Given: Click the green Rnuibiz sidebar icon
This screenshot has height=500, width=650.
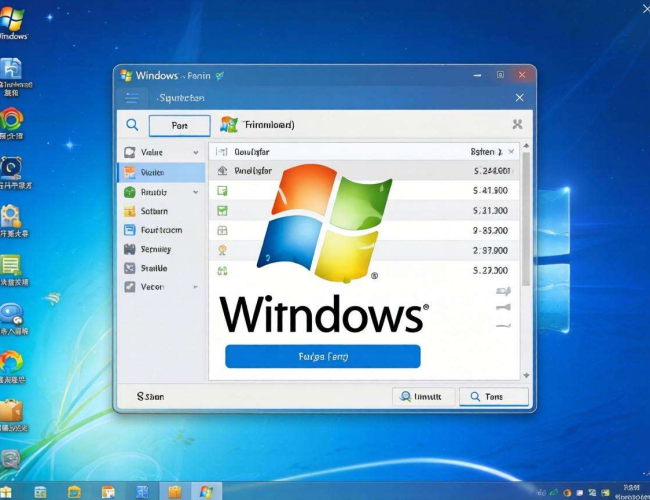Looking at the screenshot, I should tap(130, 192).
